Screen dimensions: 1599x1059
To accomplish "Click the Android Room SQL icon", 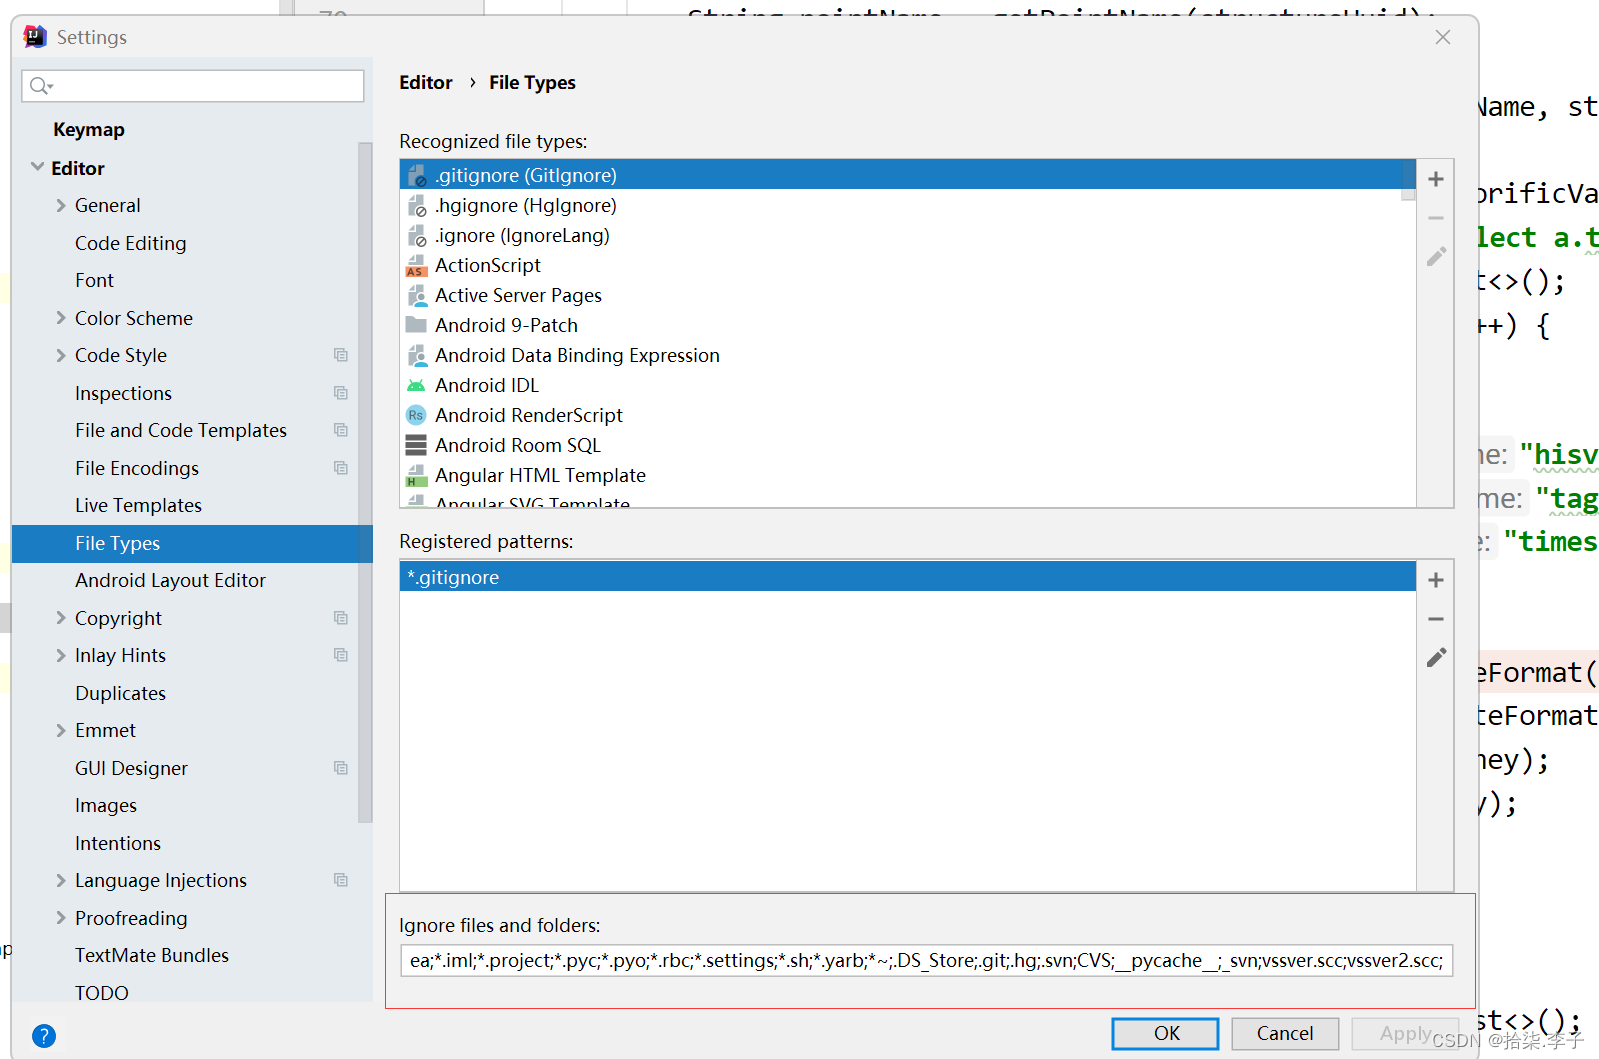I will [416, 445].
